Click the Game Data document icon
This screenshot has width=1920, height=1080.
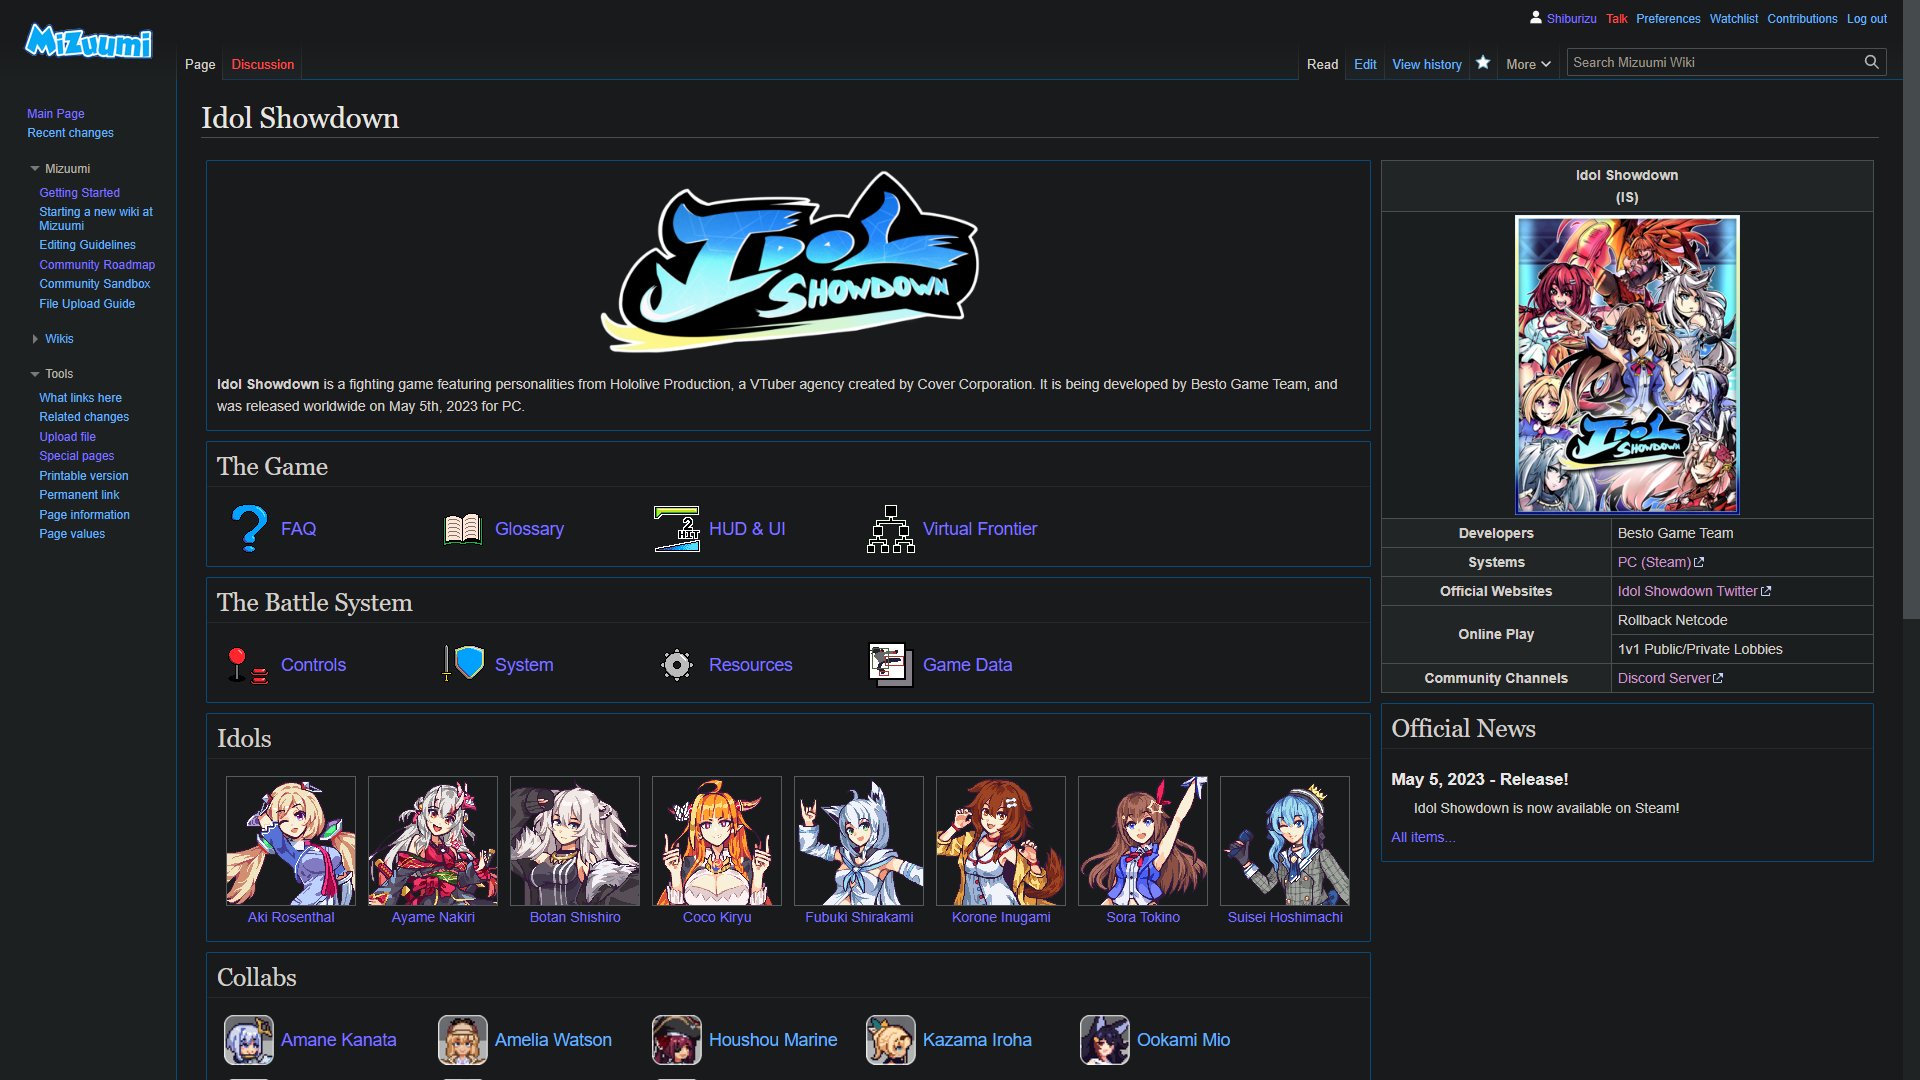(x=890, y=665)
